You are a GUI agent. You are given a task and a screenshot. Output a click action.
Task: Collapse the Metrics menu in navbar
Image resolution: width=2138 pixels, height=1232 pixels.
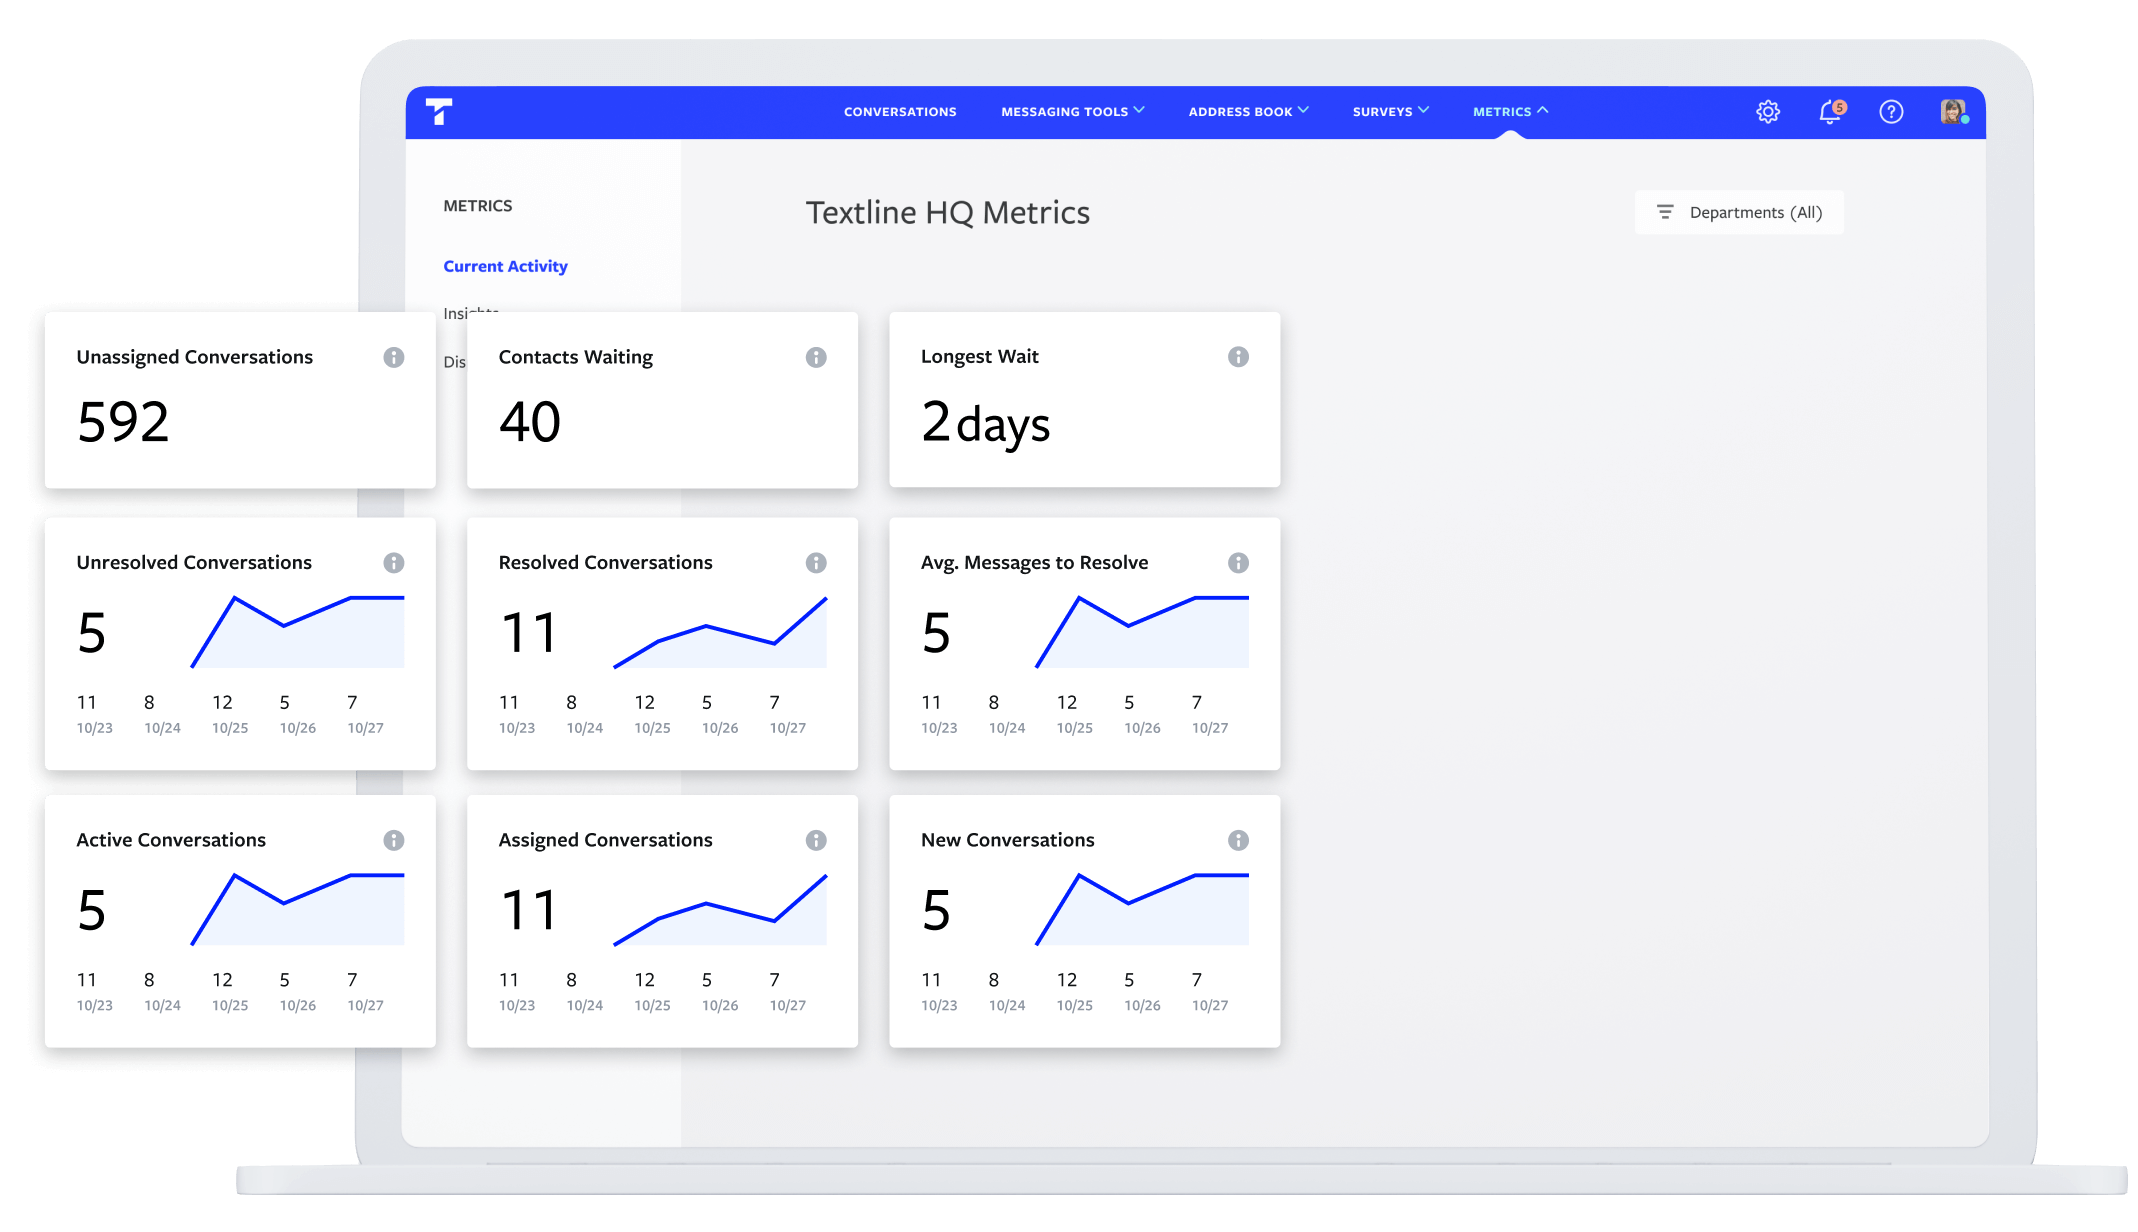coord(1510,112)
